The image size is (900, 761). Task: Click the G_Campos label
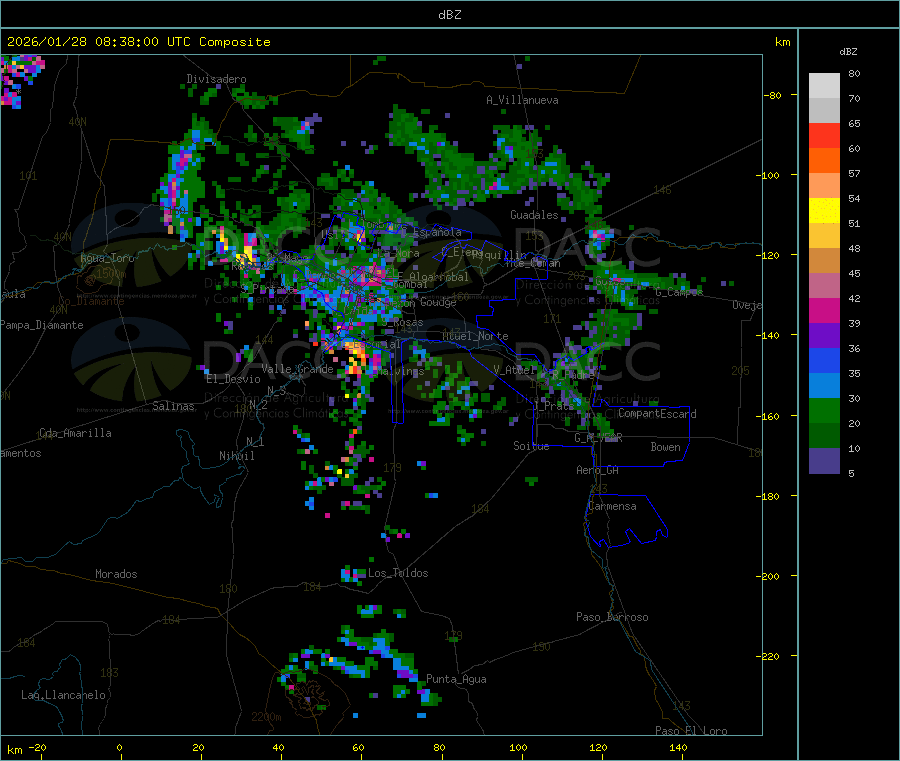click(679, 292)
